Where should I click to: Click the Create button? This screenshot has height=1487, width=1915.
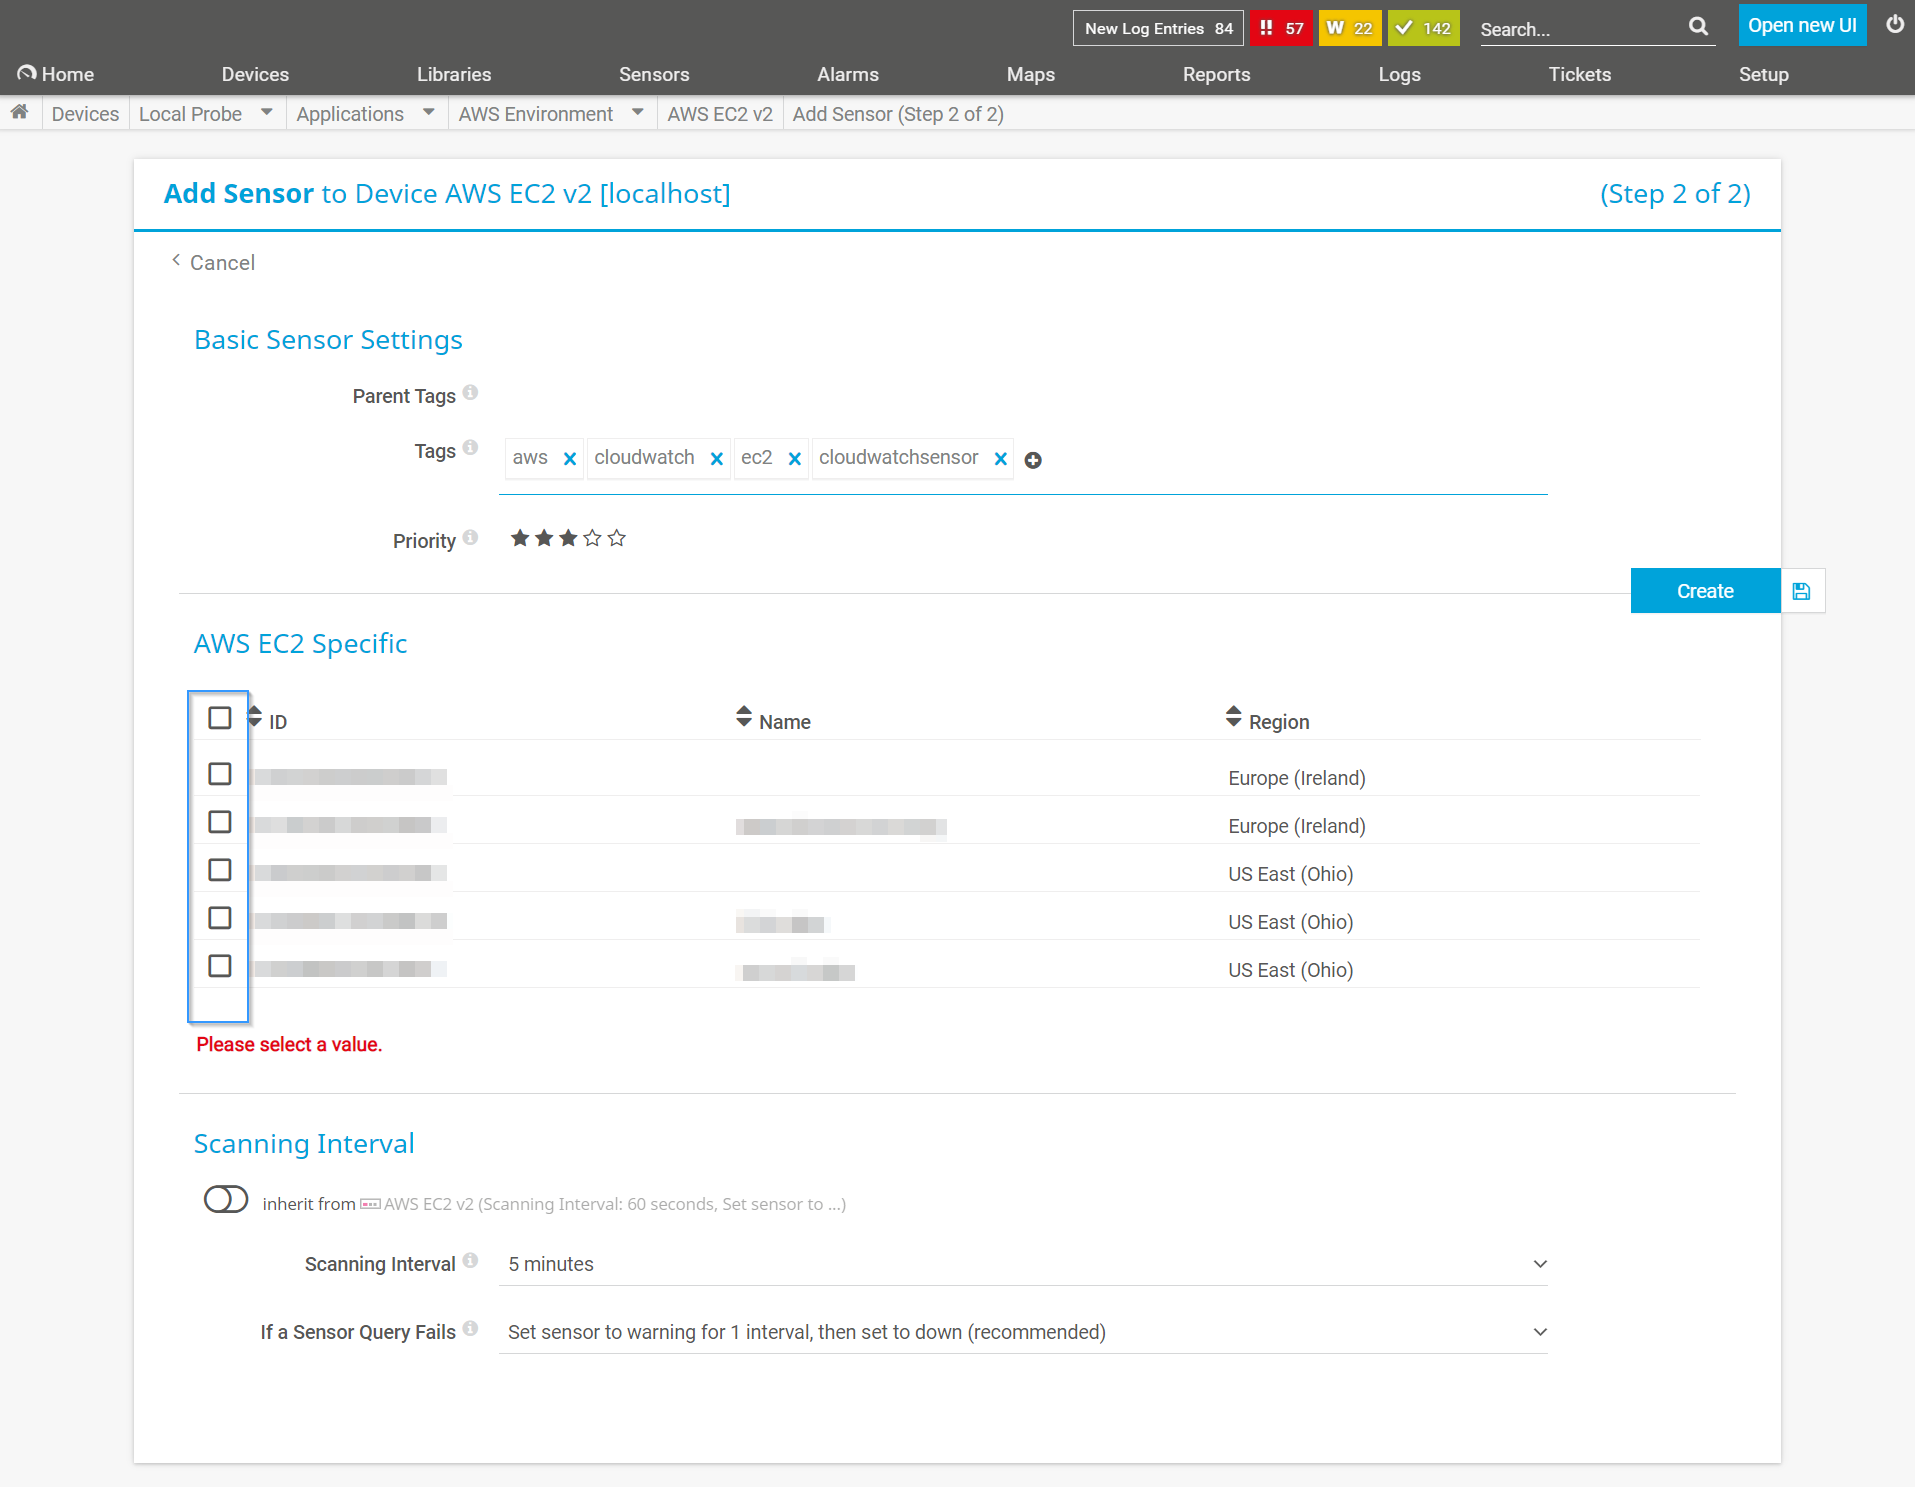pos(1704,590)
